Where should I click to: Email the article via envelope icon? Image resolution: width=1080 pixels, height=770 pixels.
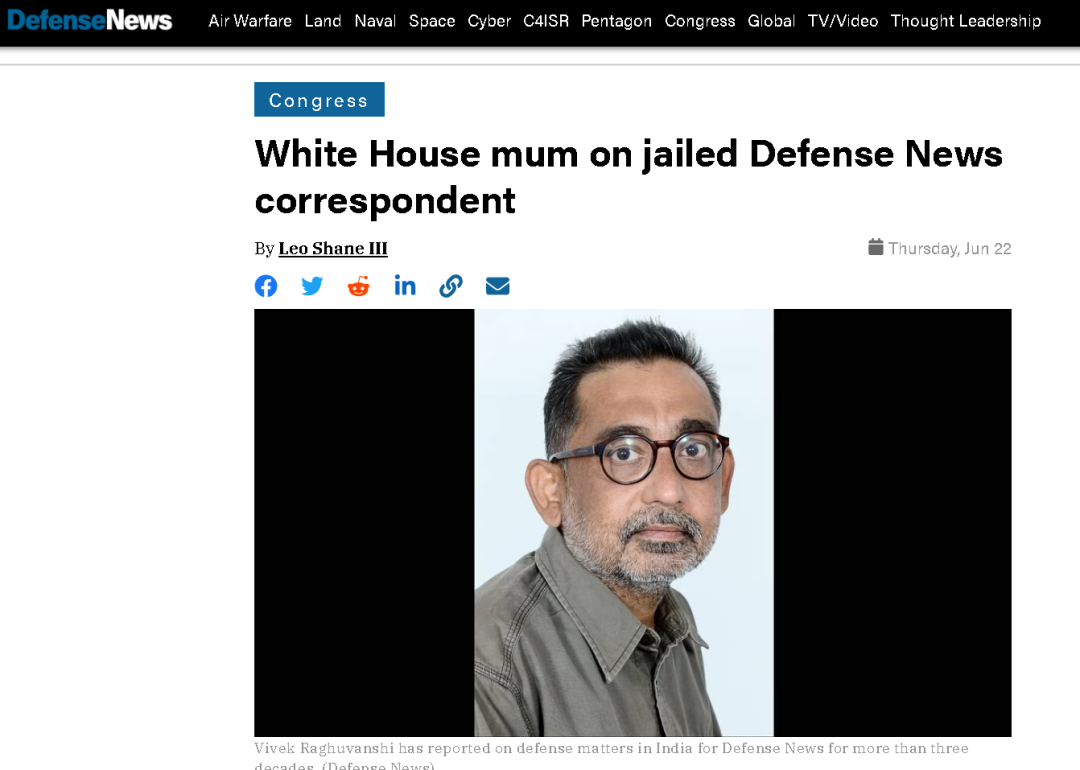(497, 286)
